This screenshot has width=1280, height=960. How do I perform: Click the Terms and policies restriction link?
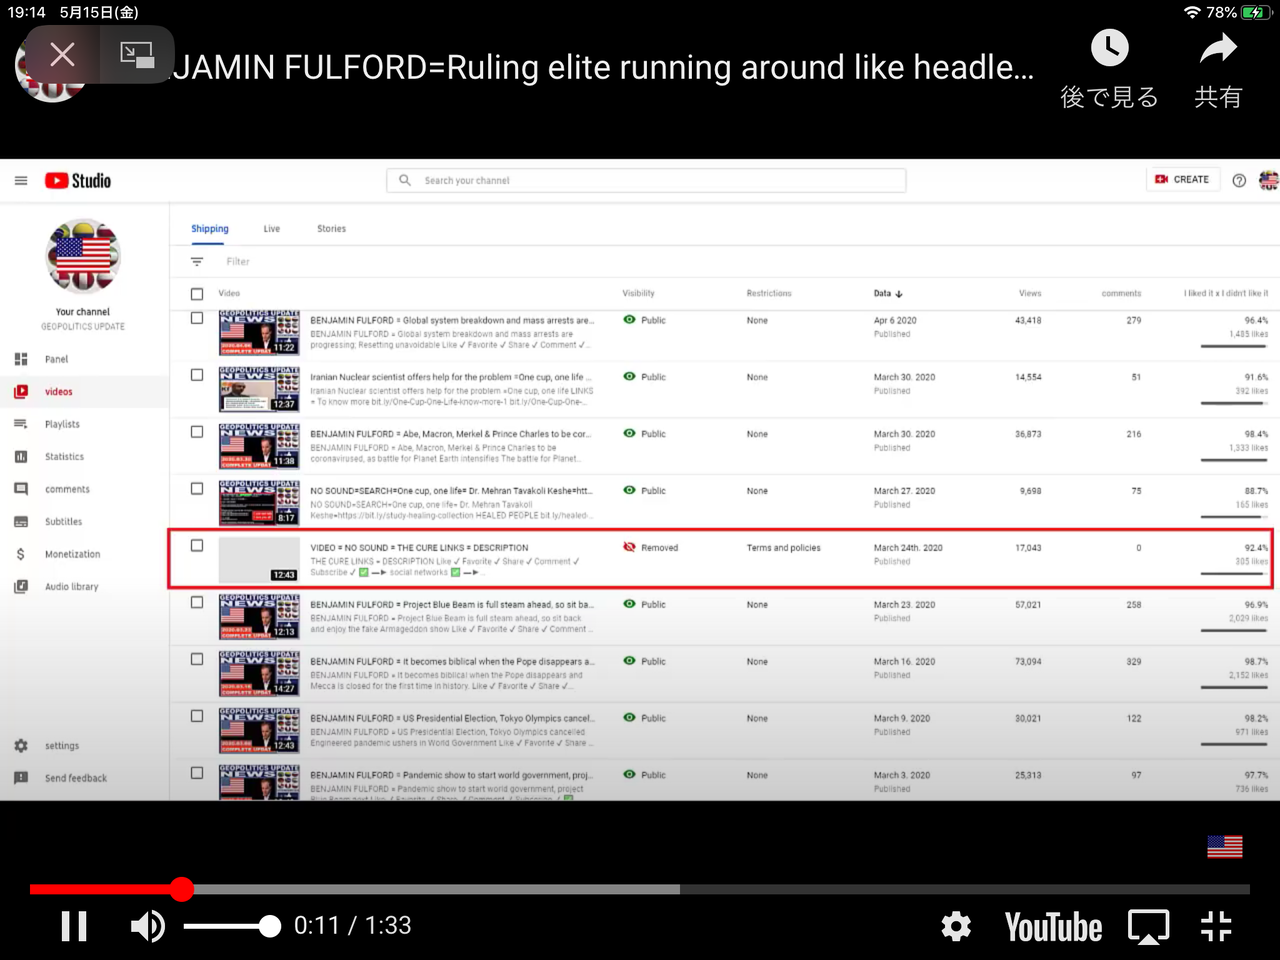[x=783, y=548]
